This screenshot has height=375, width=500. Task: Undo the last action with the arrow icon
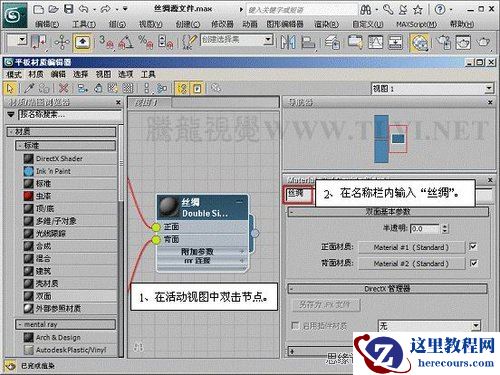point(83,9)
